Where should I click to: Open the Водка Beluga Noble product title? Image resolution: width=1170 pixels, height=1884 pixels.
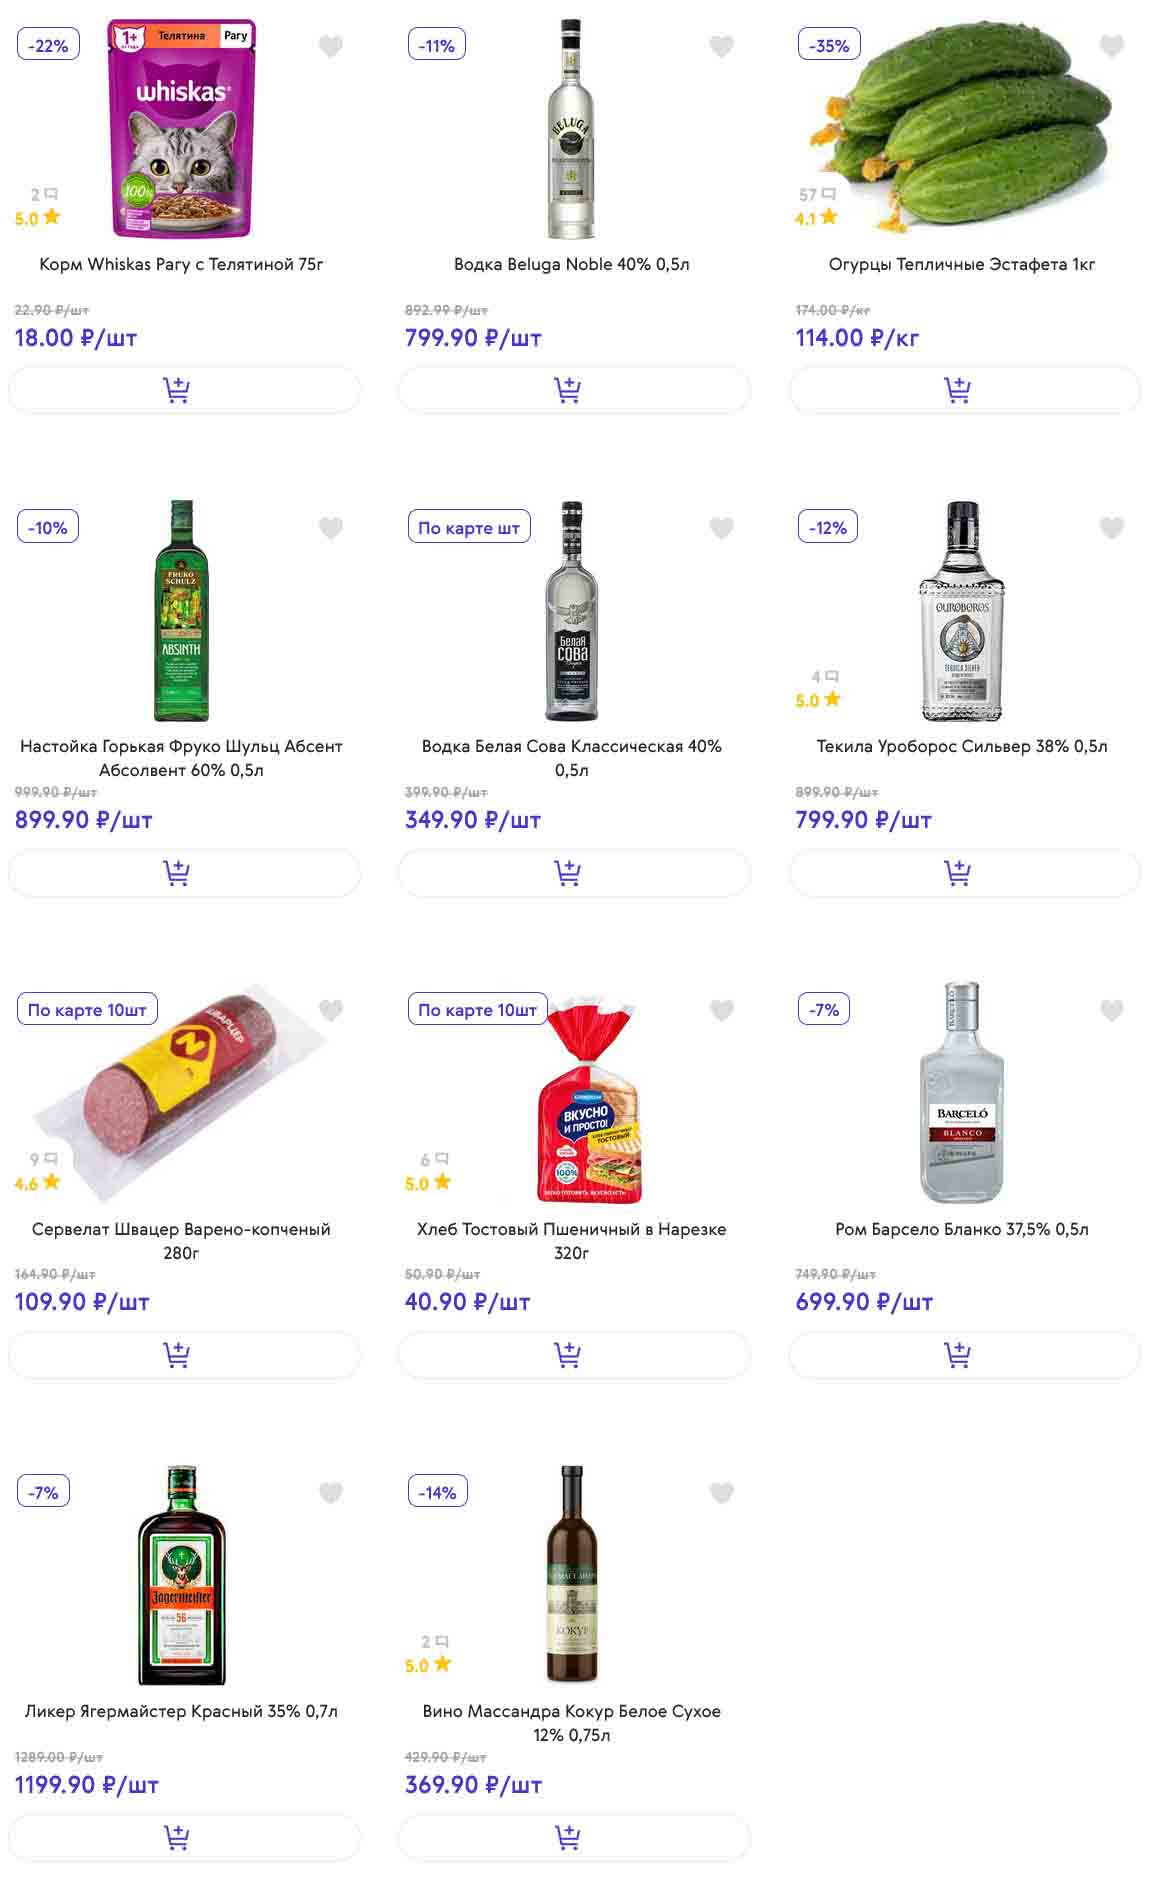click(572, 264)
